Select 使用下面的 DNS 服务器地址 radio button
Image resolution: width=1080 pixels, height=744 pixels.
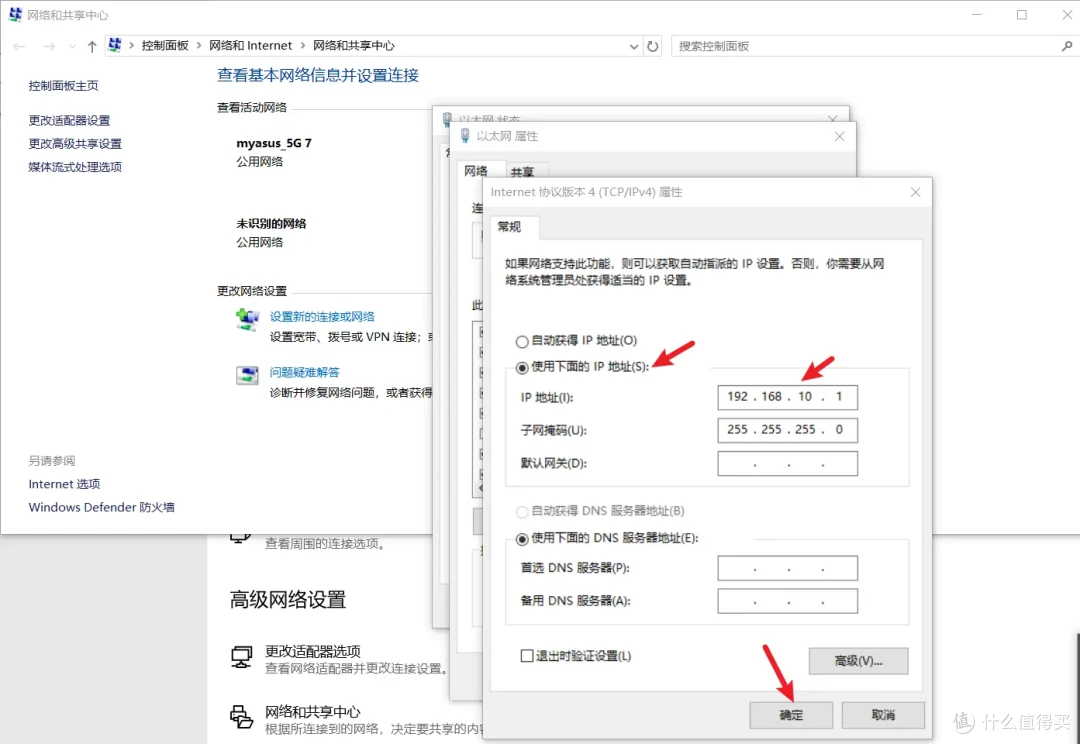(x=522, y=539)
